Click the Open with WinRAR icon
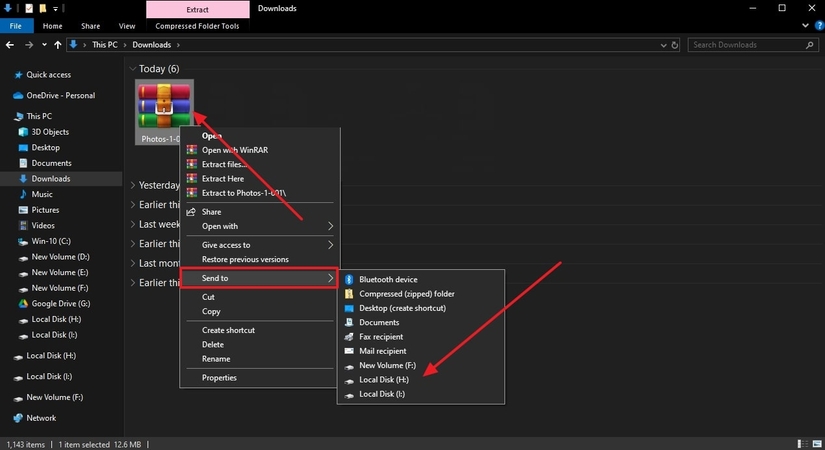The image size is (825, 450). tap(191, 150)
